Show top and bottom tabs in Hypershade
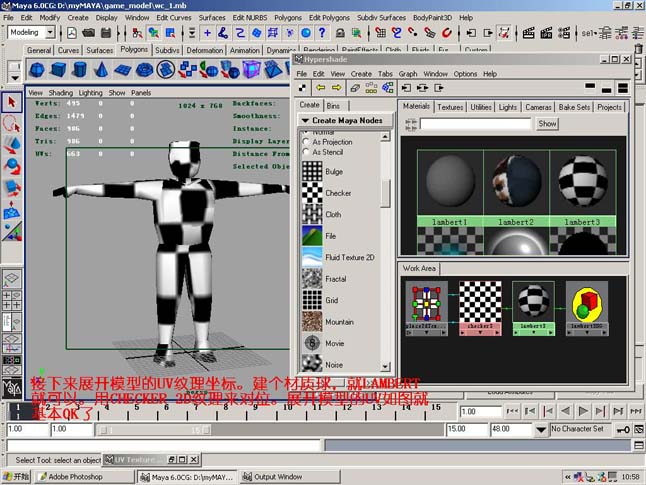646x485 pixels. click(623, 88)
